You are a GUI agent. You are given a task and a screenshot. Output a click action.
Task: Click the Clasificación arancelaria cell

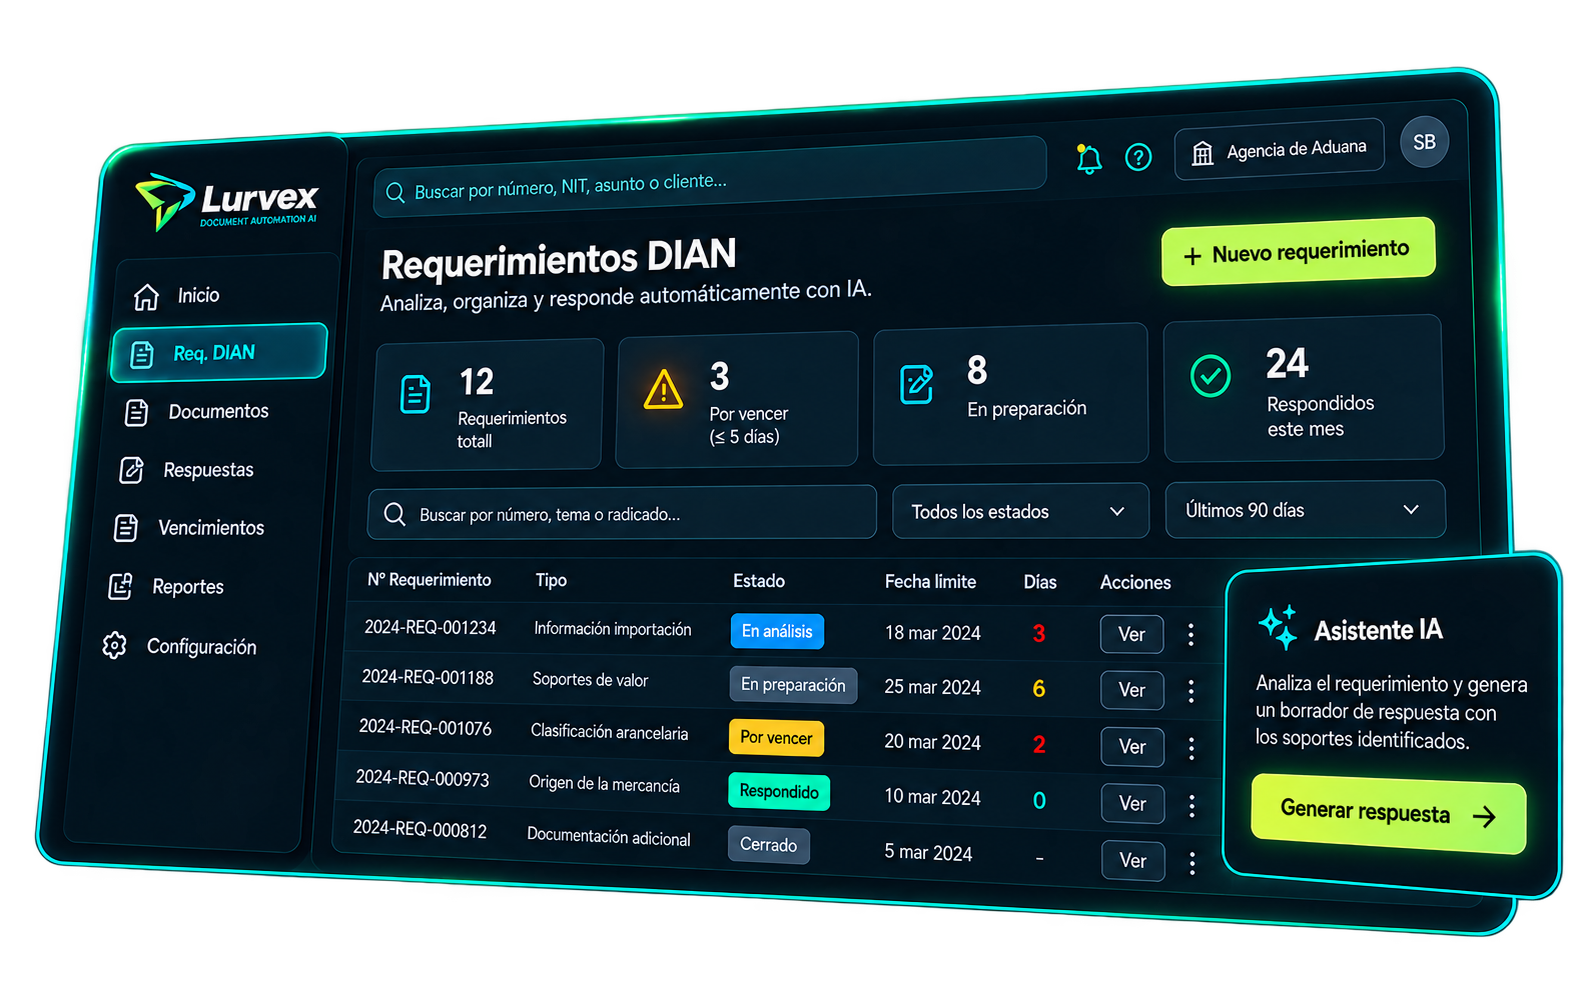609,732
